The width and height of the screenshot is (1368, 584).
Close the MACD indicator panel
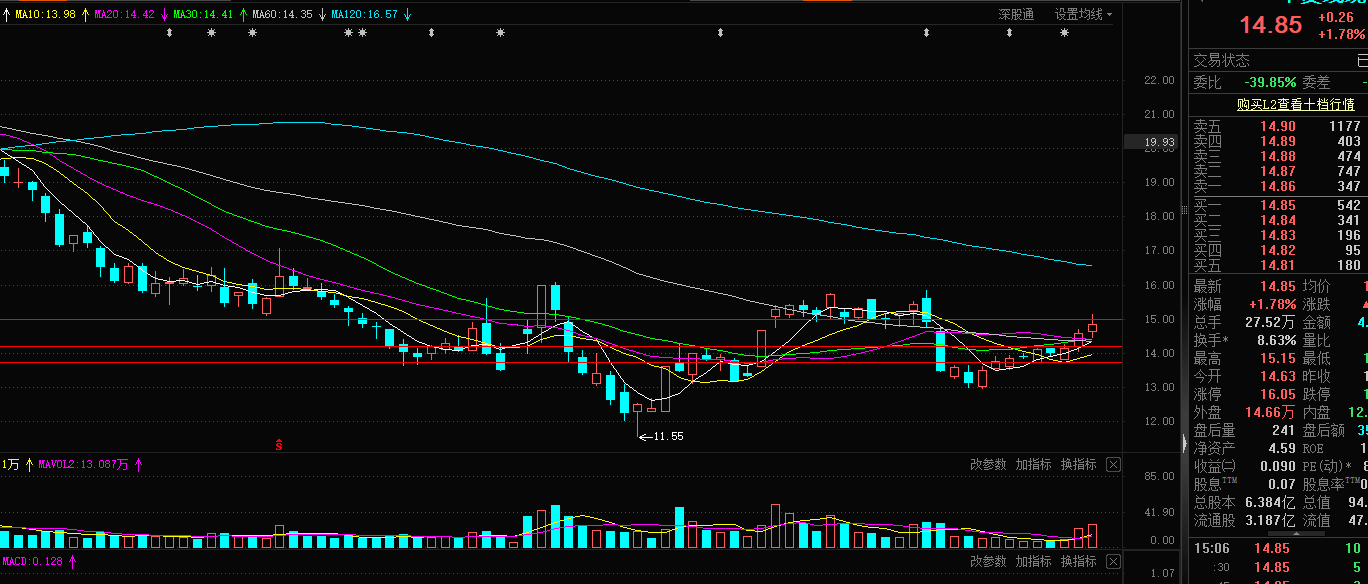pos(1113,562)
